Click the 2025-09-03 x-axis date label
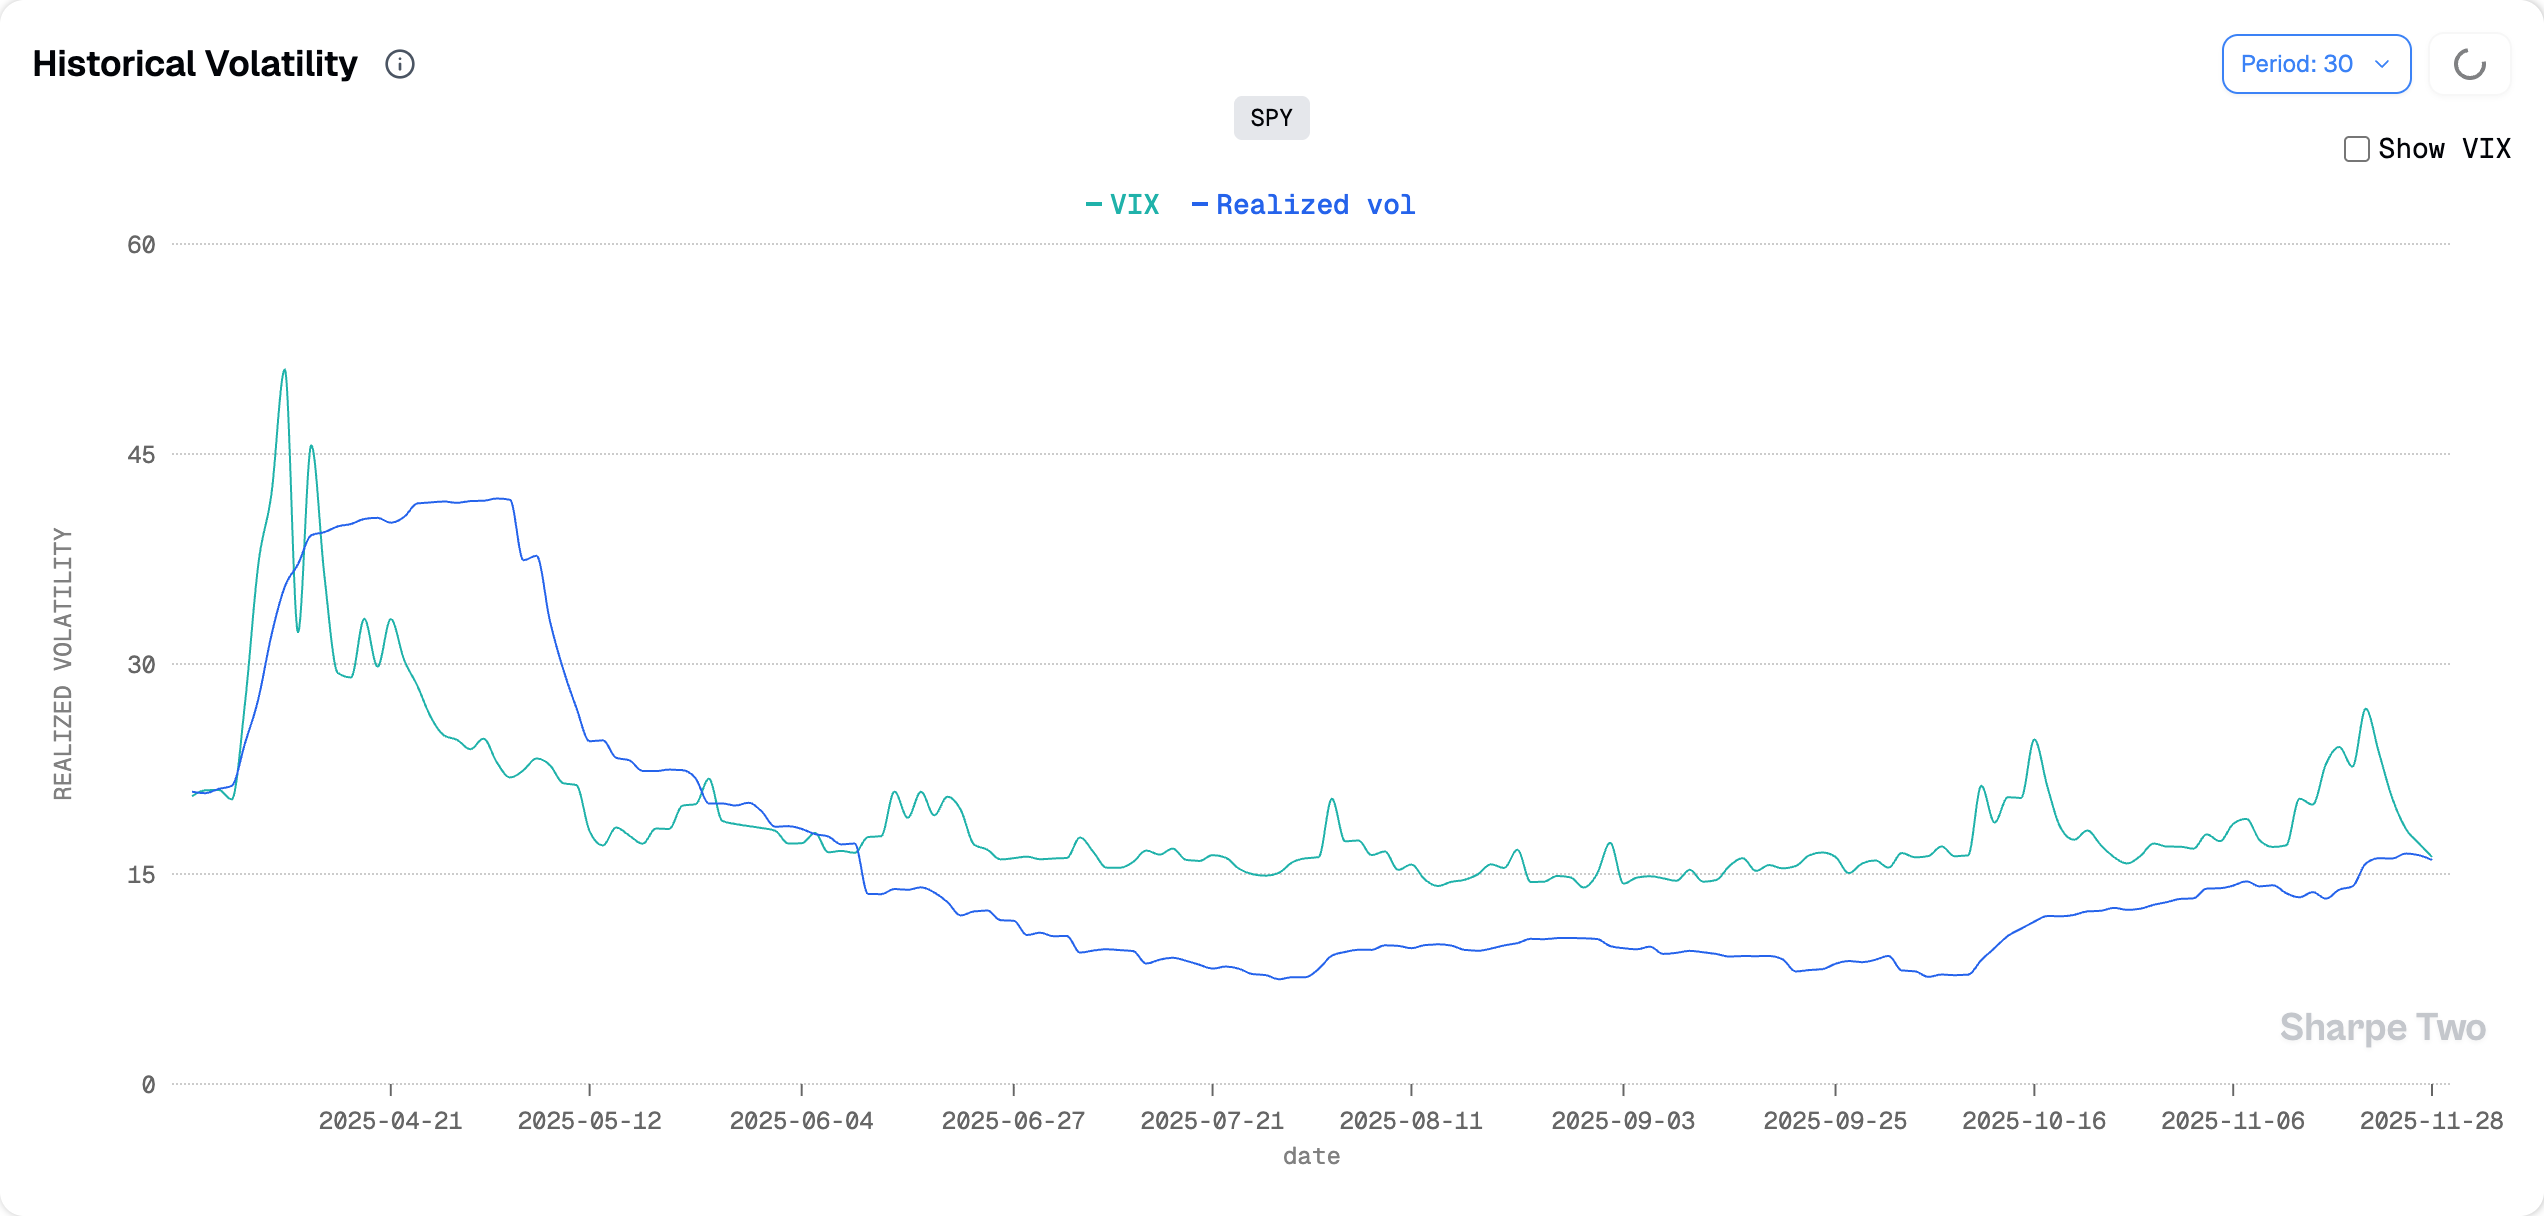 (1622, 1121)
